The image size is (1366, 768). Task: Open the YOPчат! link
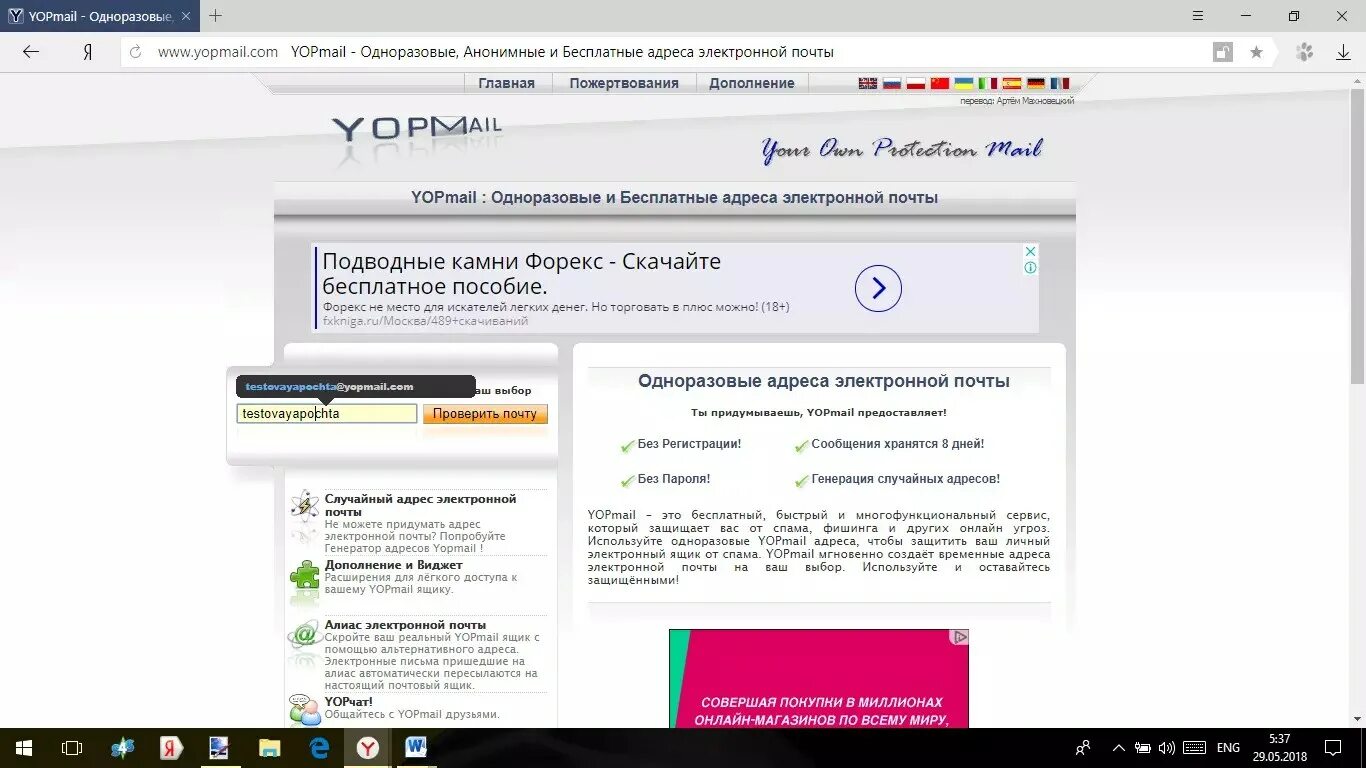click(x=349, y=702)
